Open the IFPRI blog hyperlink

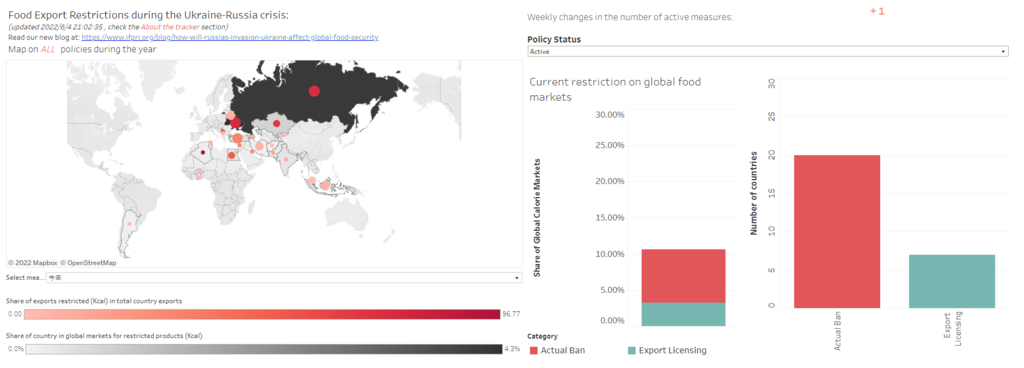tap(230, 38)
